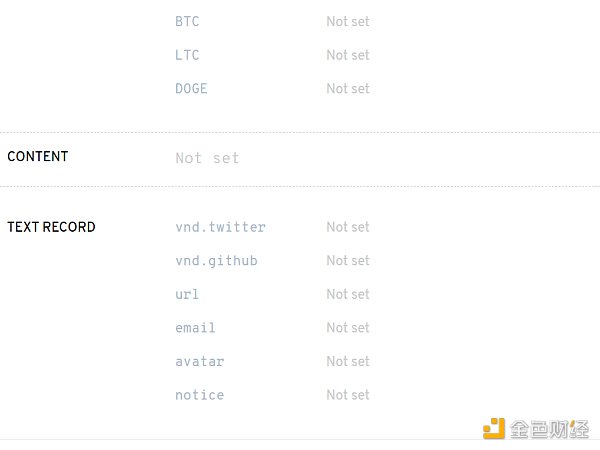Screen dimensions: 600x450
Task: Click the Not set value beside email
Action: [x=347, y=327]
